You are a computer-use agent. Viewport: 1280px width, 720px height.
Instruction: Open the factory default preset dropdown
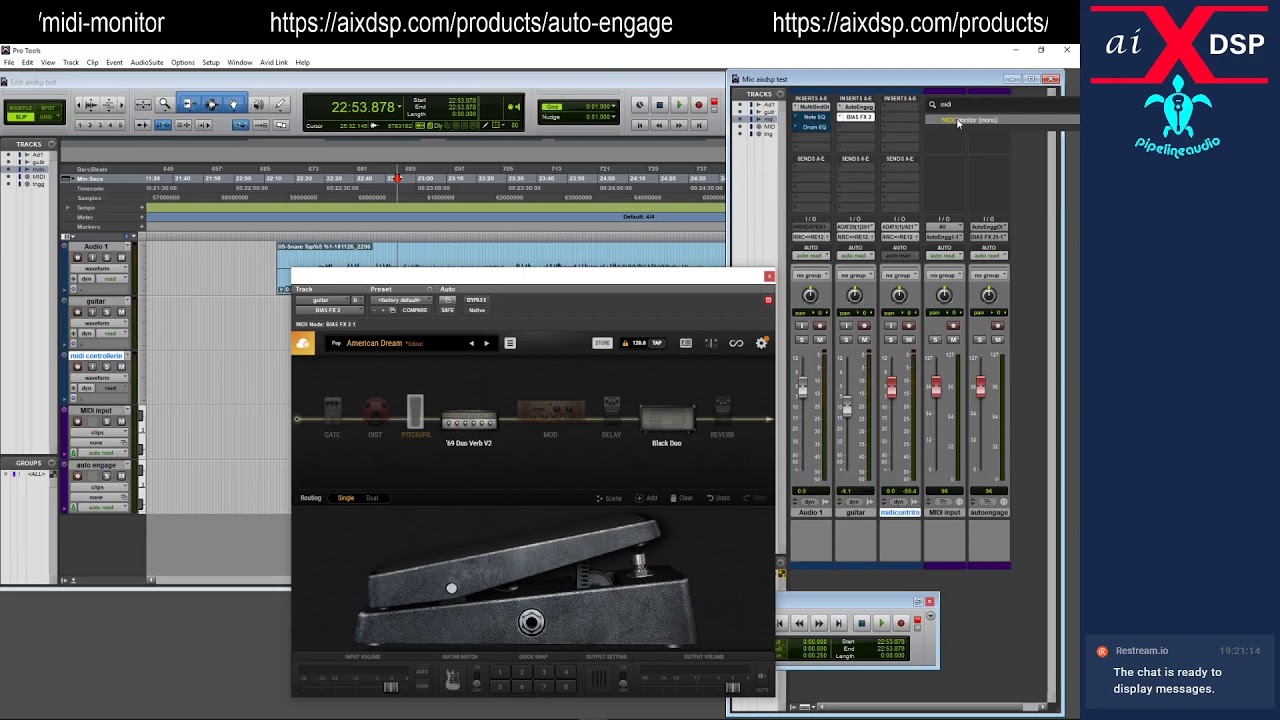point(400,300)
